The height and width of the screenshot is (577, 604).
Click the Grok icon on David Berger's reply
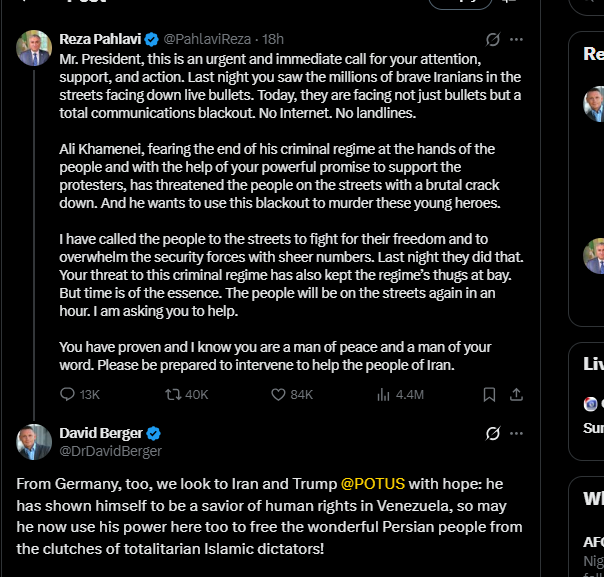(x=492, y=433)
